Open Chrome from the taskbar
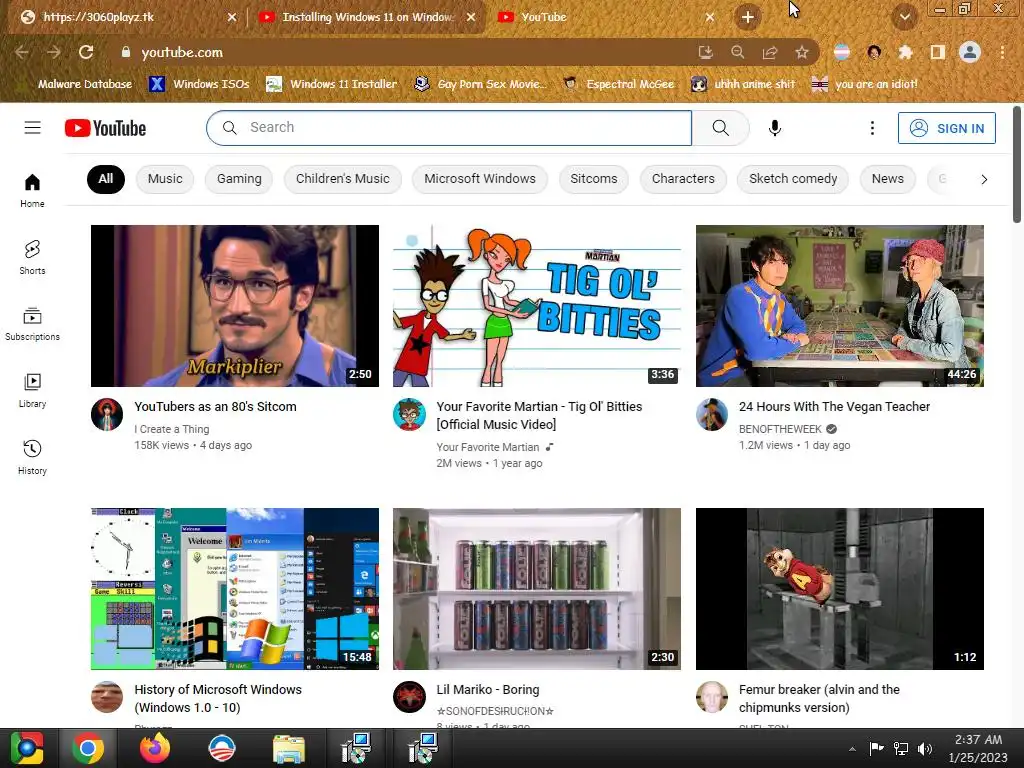Viewport: 1024px width, 768px height. click(x=88, y=748)
